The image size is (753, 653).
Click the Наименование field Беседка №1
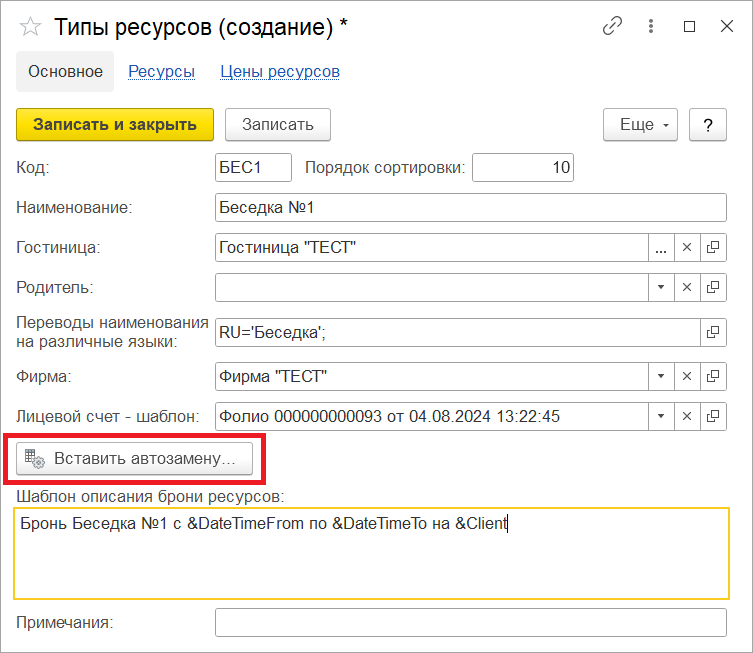[471, 207]
